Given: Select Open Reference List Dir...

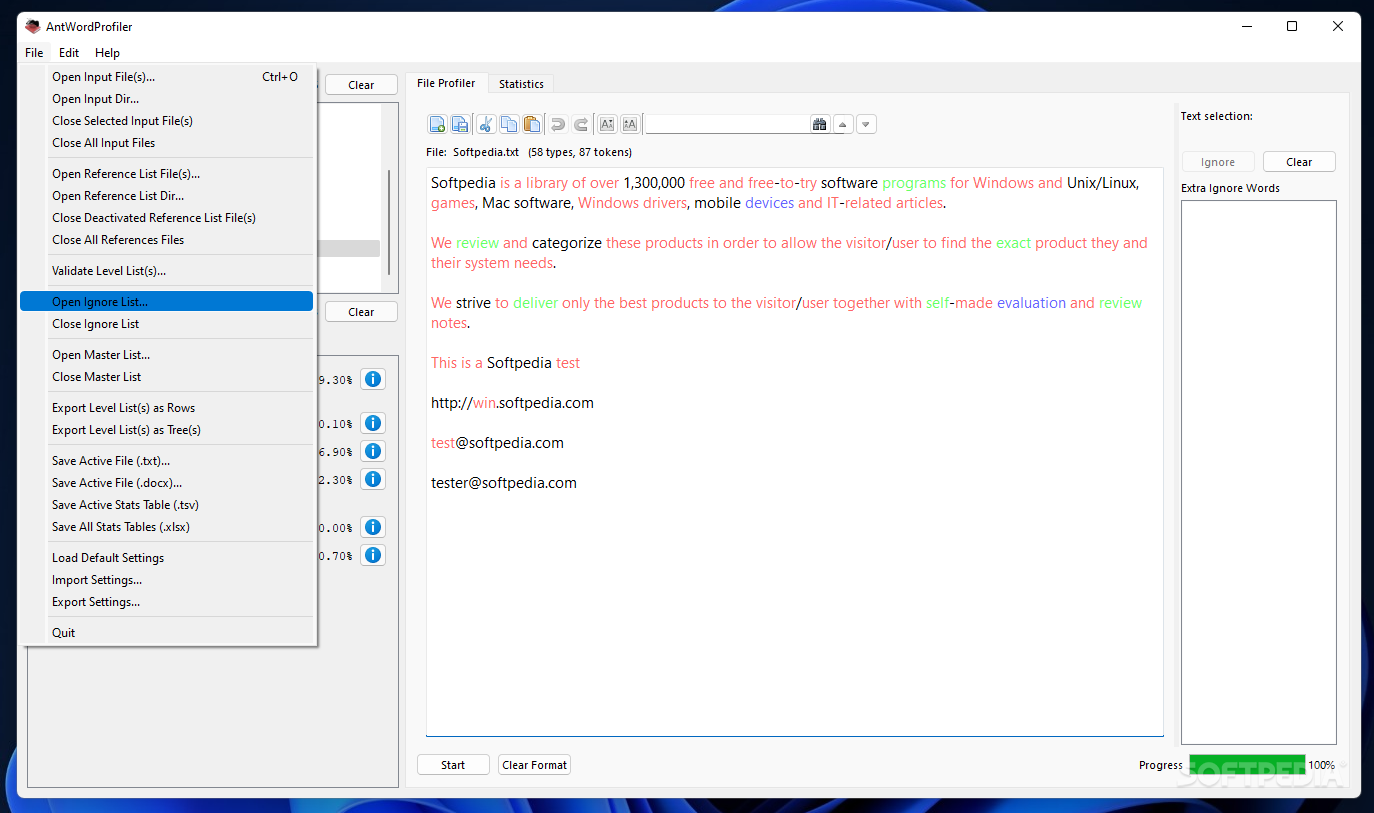Looking at the screenshot, I should [166, 196].
